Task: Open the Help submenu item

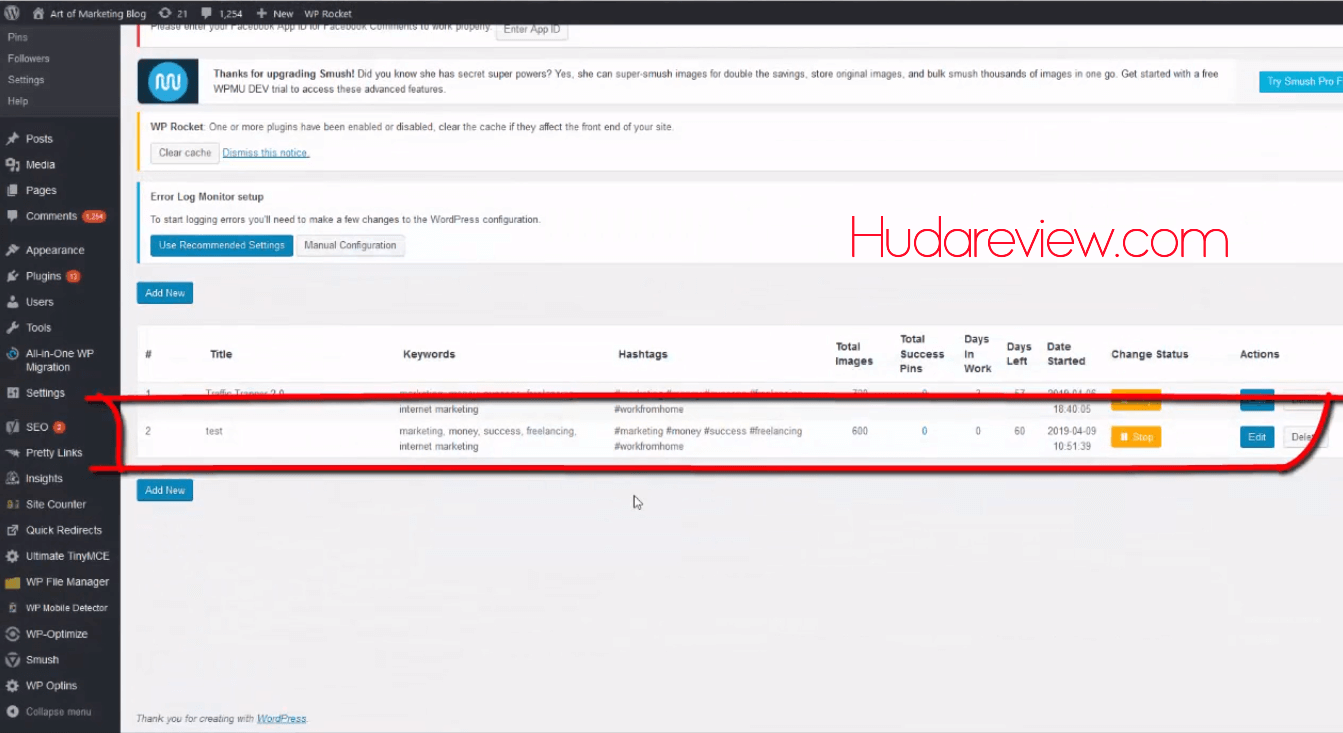Action: [18, 101]
